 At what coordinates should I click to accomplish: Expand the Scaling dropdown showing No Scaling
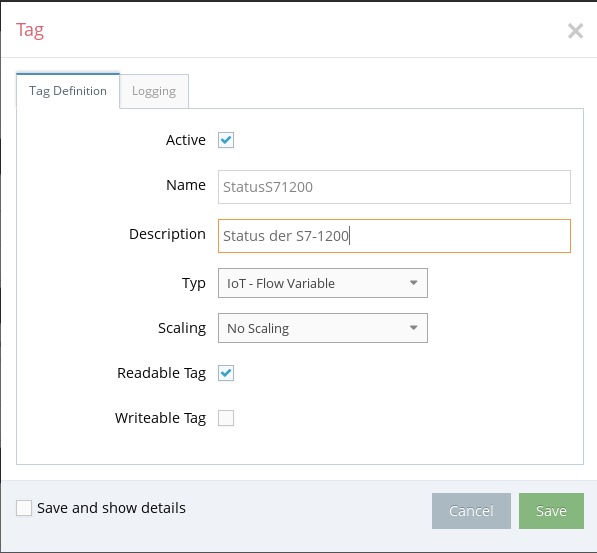pyautogui.click(x=323, y=328)
